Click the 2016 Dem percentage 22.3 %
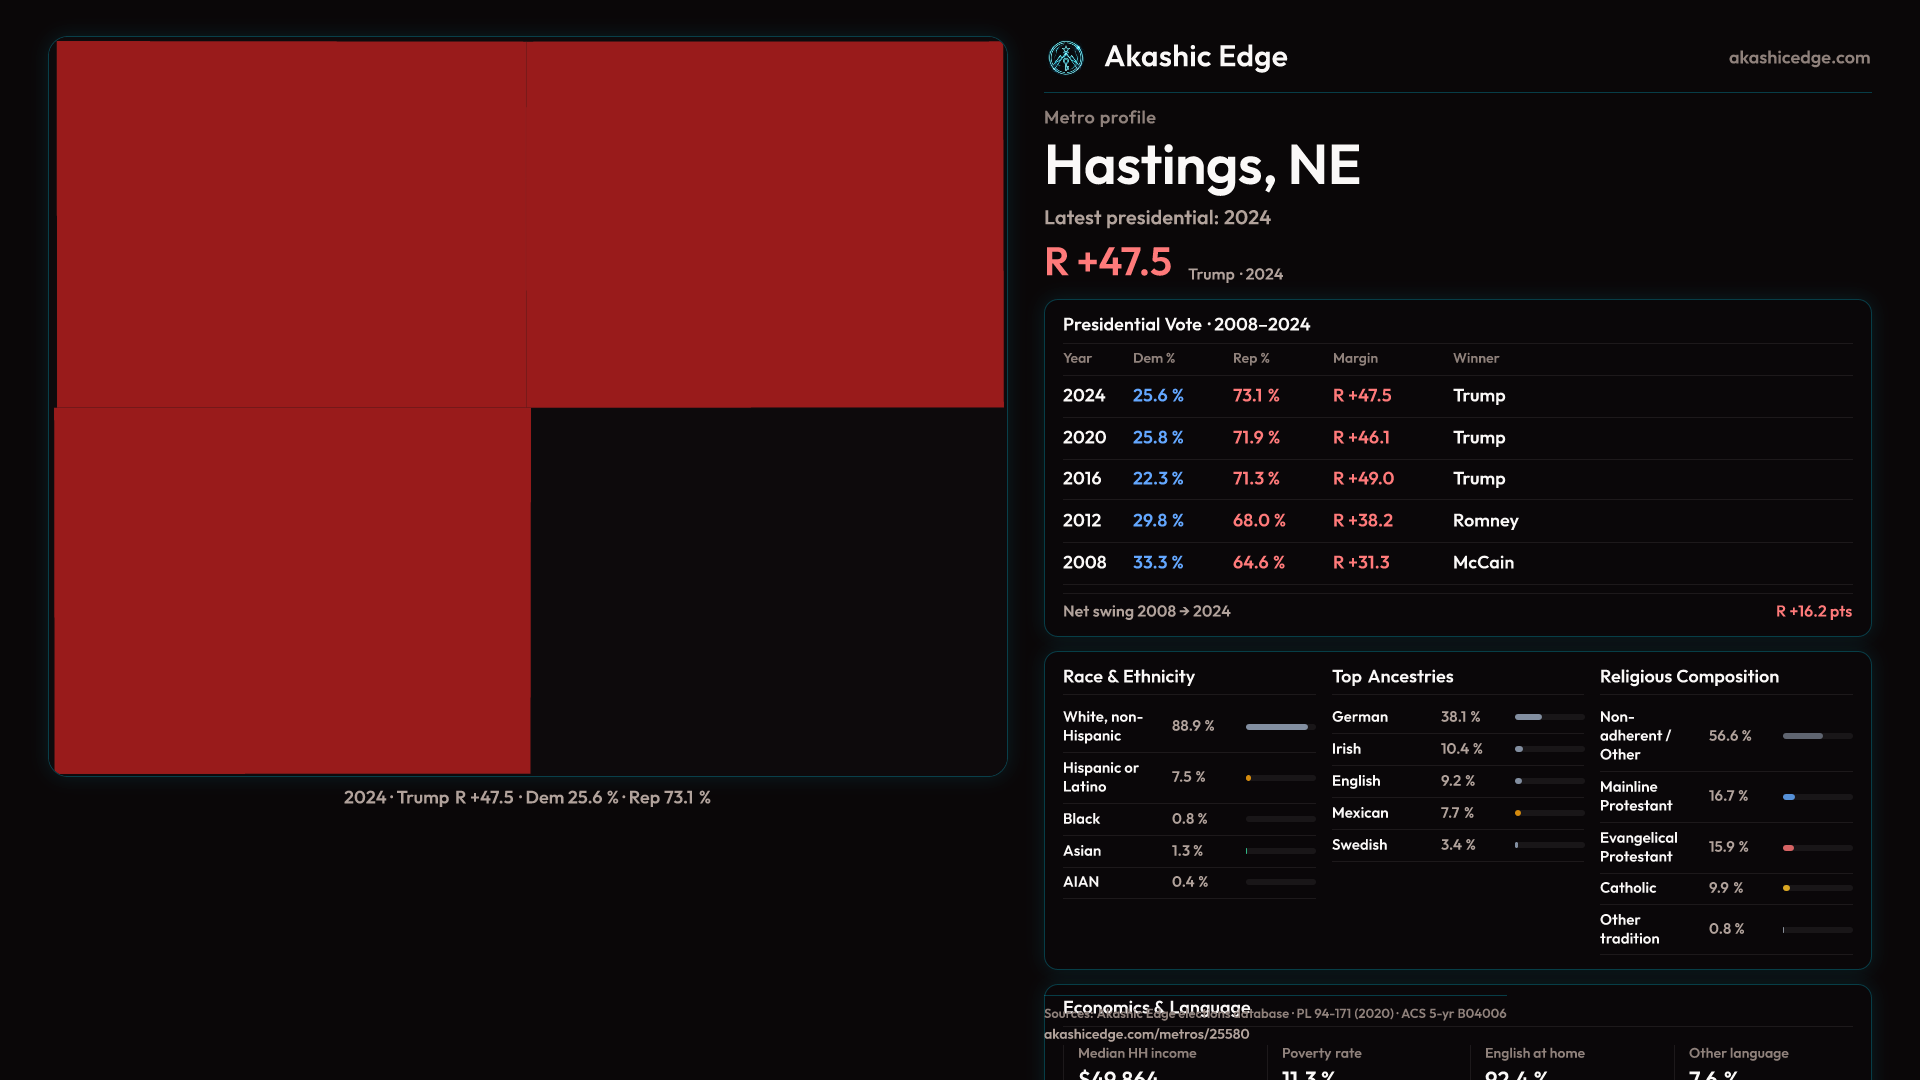 (1157, 479)
